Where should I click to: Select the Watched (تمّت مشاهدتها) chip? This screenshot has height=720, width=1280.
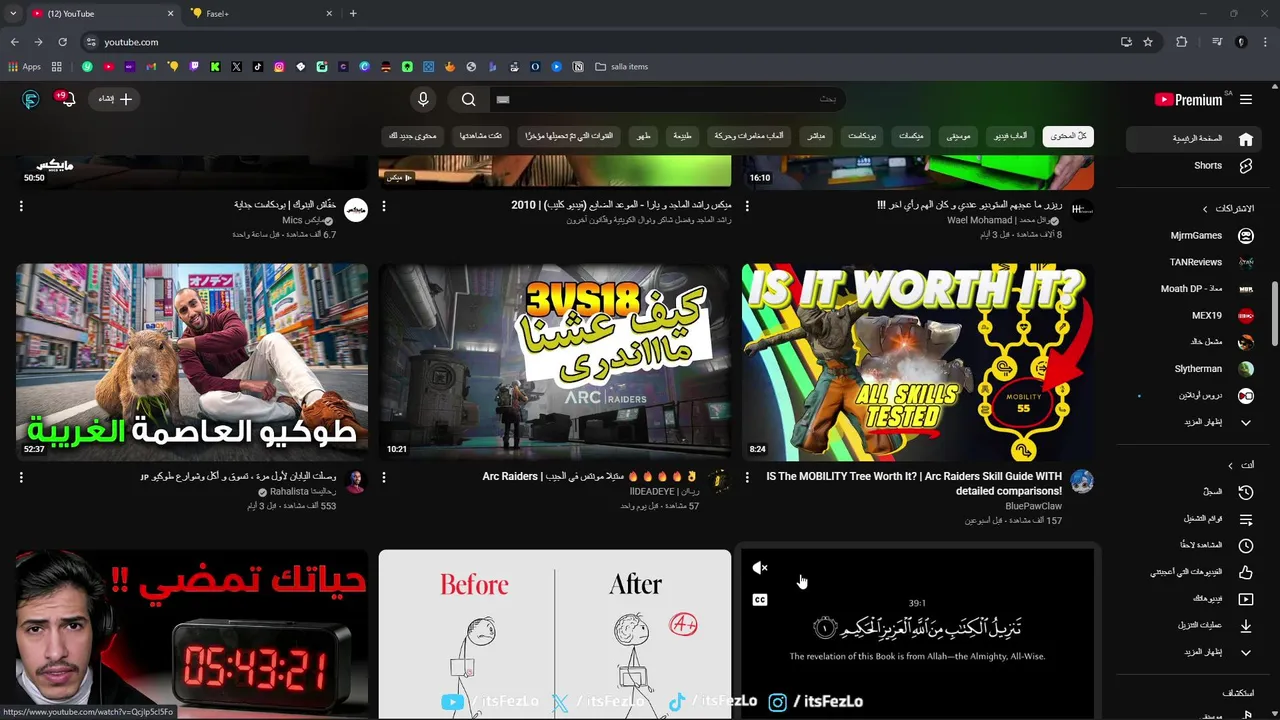(x=481, y=136)
